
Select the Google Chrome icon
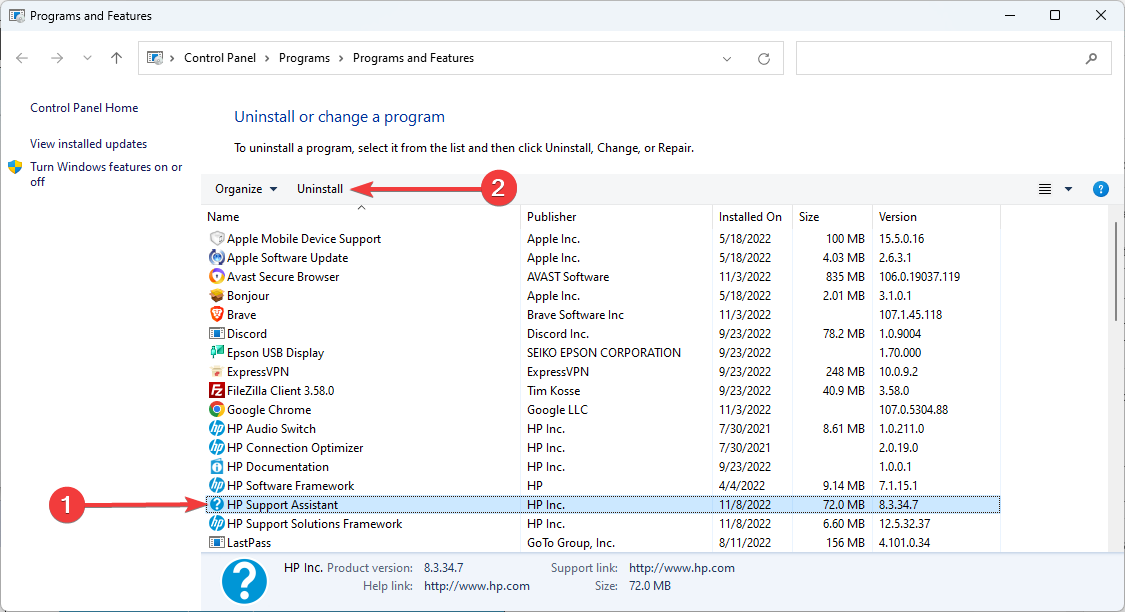[x=217, y=410]
